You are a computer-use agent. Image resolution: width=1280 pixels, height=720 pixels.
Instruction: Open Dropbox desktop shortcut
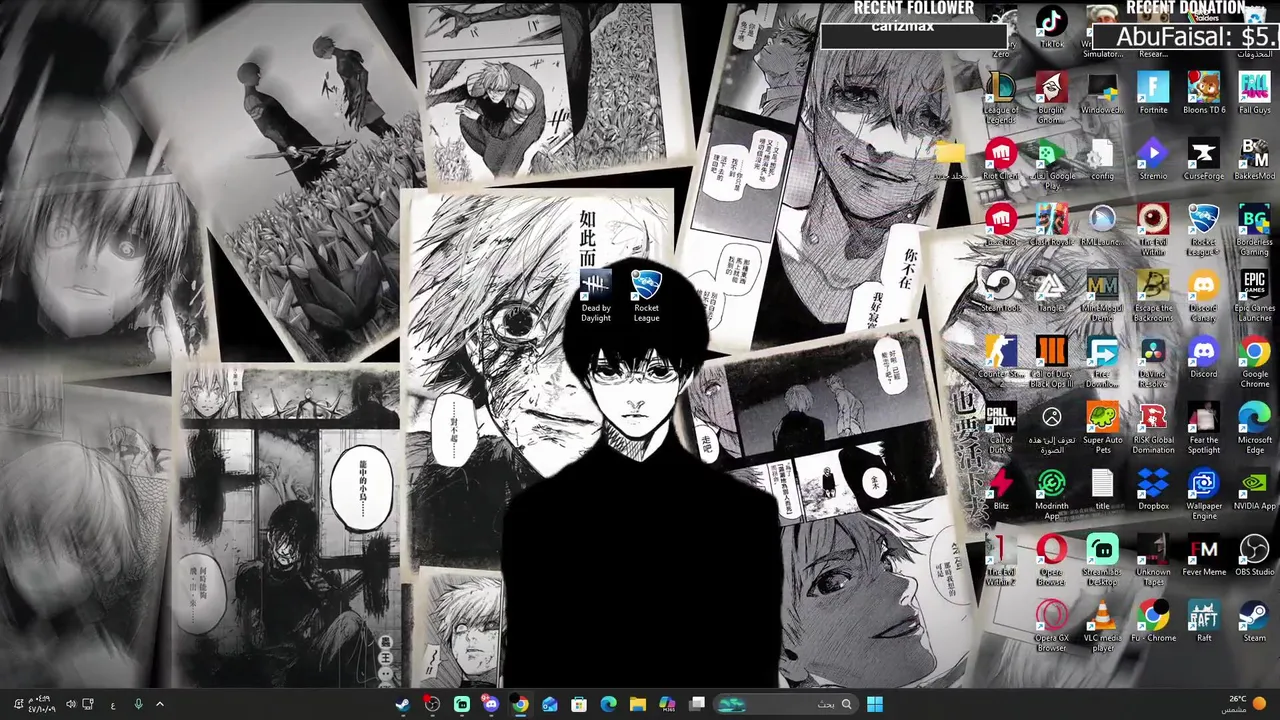click(1153, 489)
